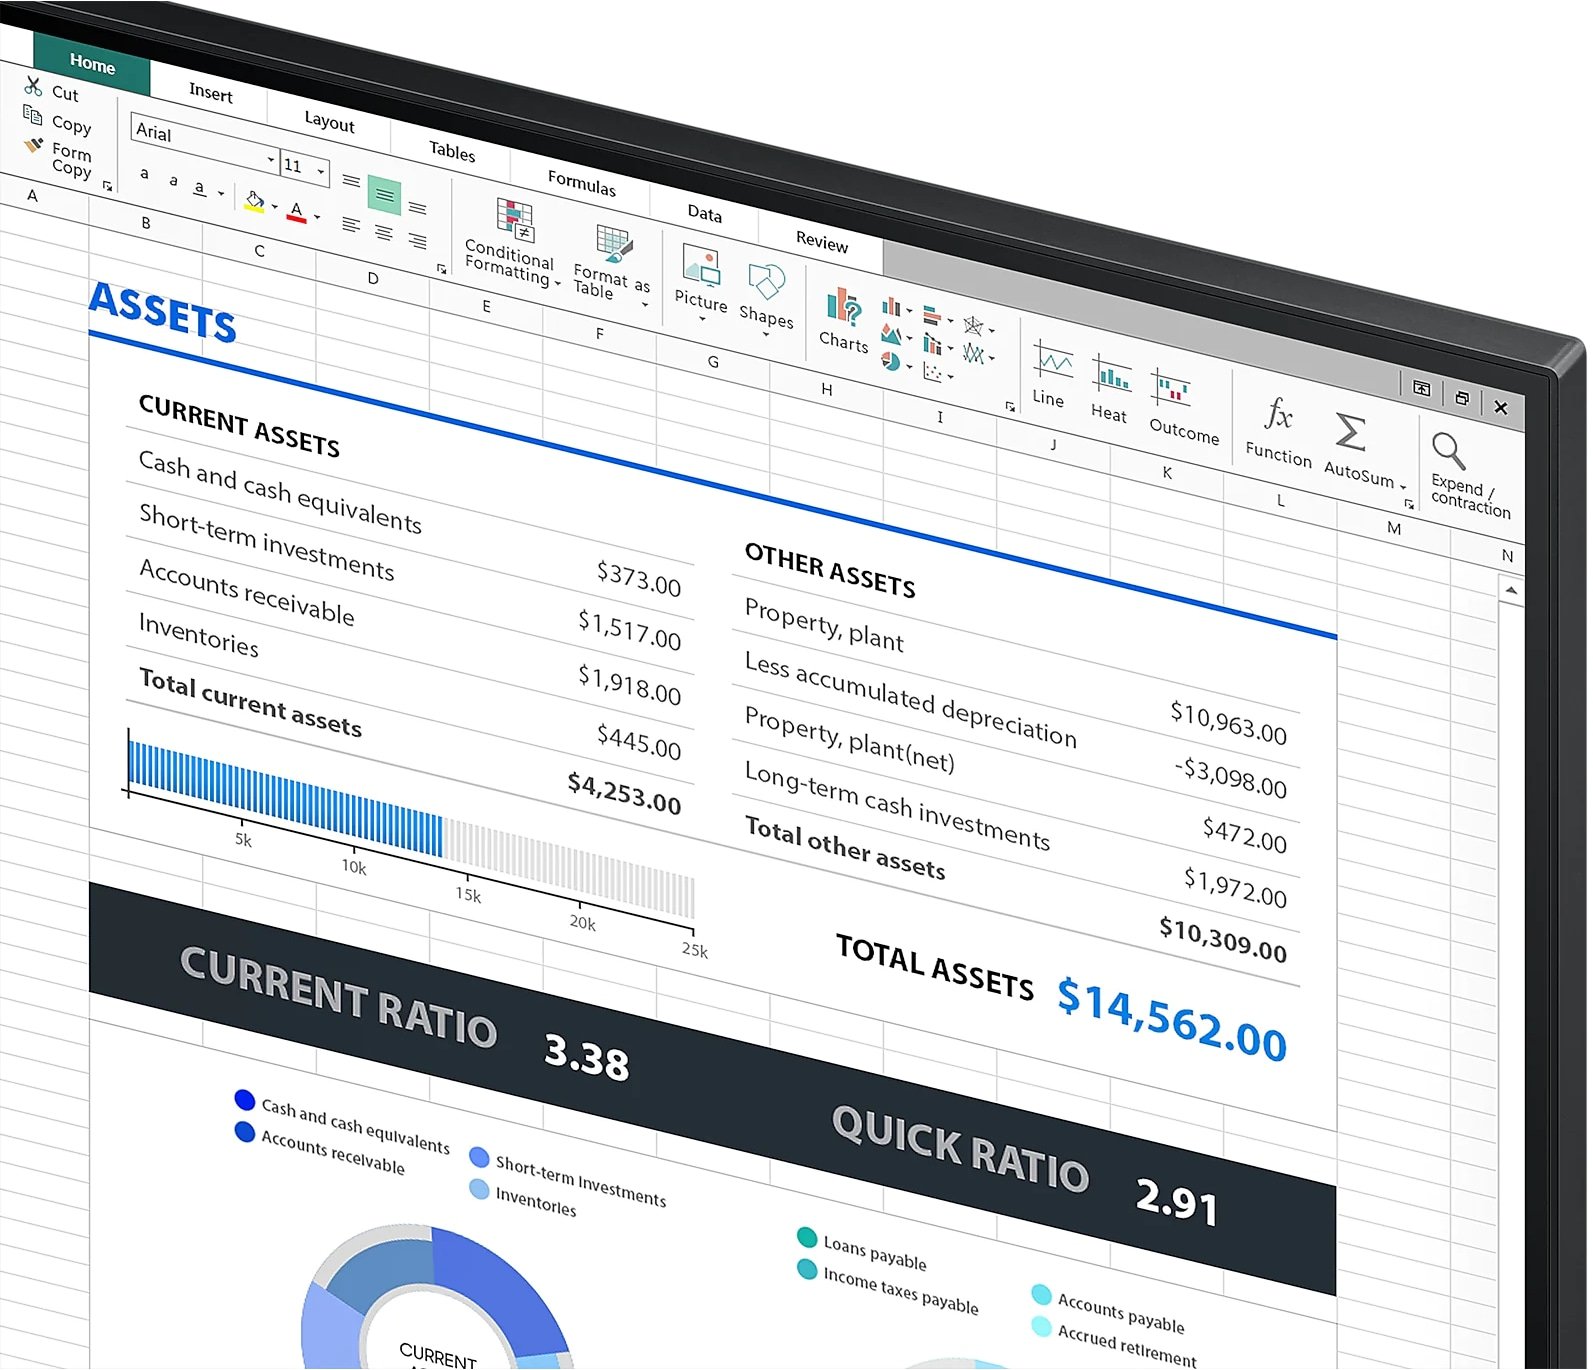Click the Current Ratio value 3.38
This screenshot has height=1370, width=1593.
[x=586, y=1056]
